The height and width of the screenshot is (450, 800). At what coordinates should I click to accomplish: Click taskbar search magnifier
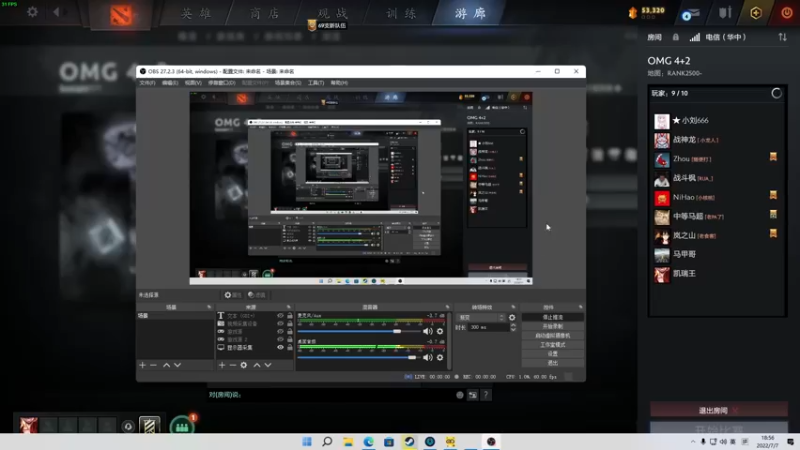327,442
